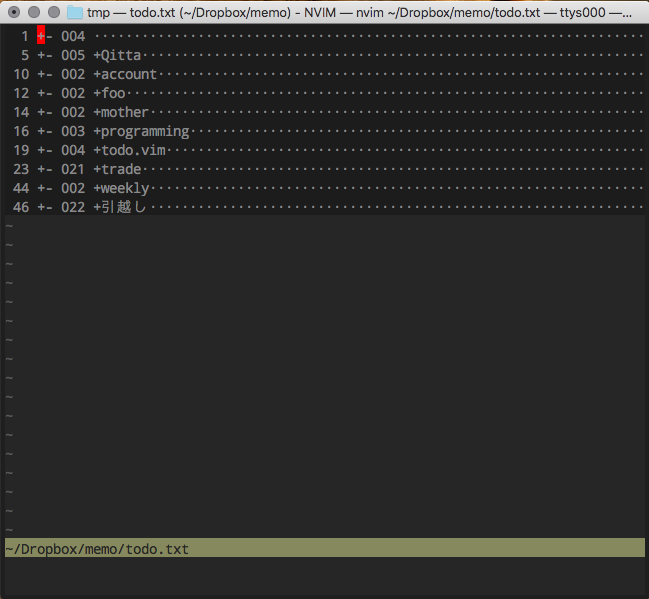Click the +mother project text
Image resolution: width=649 pixels, height=599 pixels.
(x=121, y=113)
